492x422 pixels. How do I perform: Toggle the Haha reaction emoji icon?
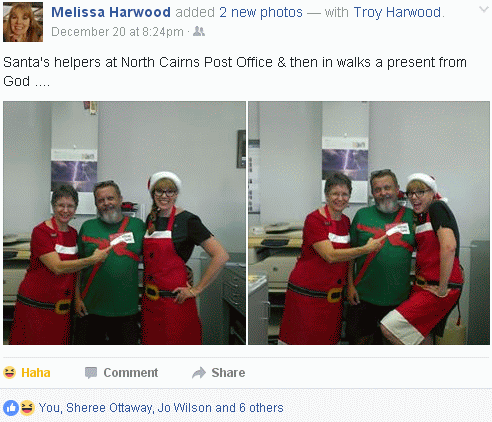coord(9,372)
